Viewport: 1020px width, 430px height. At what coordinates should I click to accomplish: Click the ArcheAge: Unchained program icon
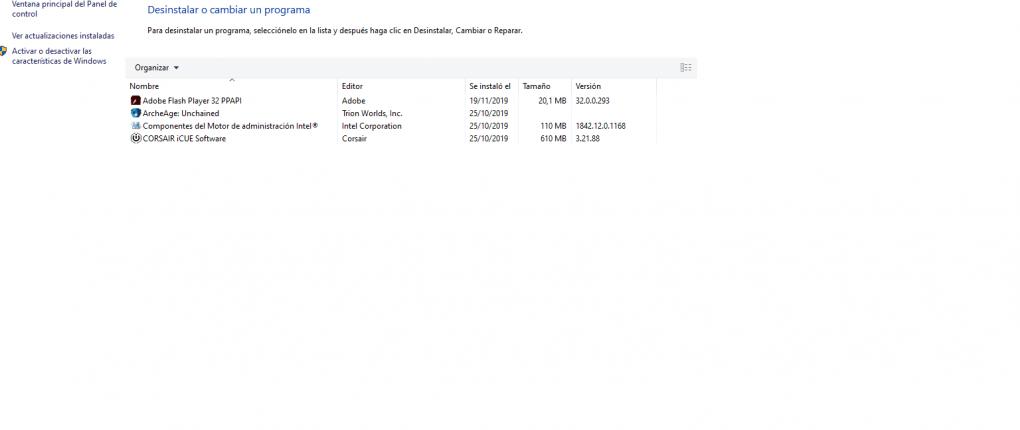[x=135, y=114]
